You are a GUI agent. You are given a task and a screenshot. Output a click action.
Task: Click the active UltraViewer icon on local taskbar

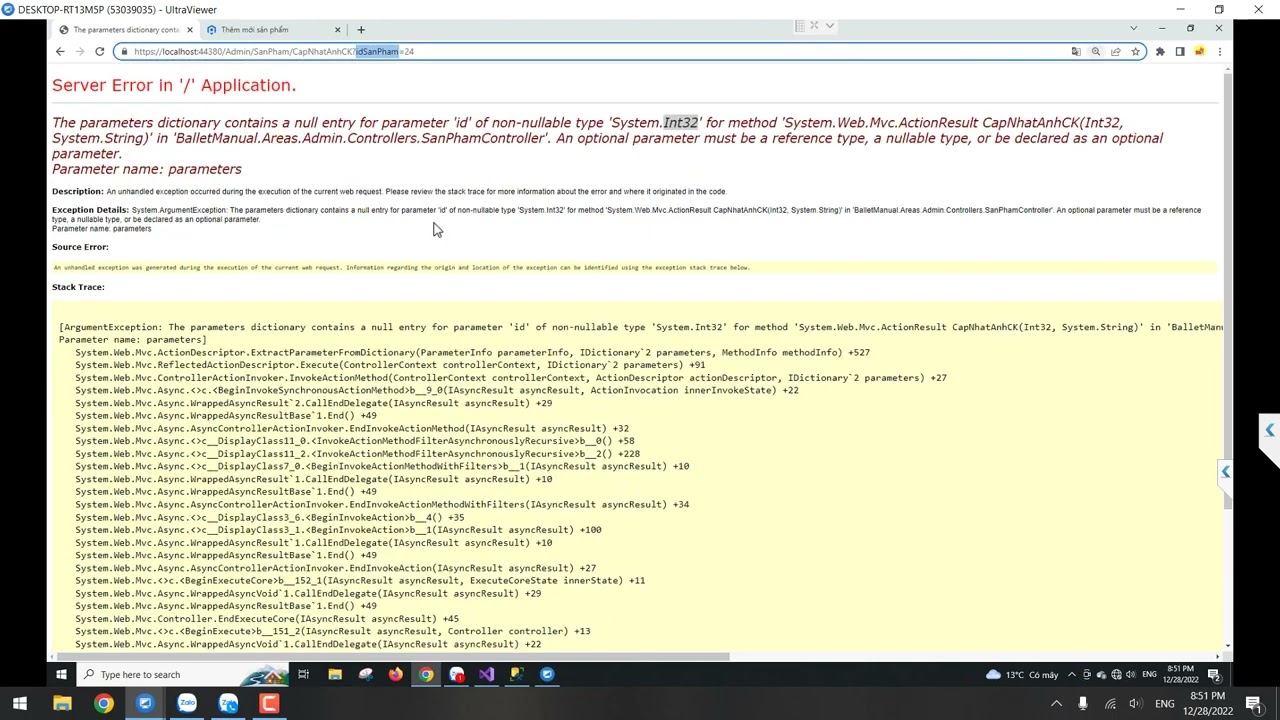pyautogui.click(x=145, y=704)
